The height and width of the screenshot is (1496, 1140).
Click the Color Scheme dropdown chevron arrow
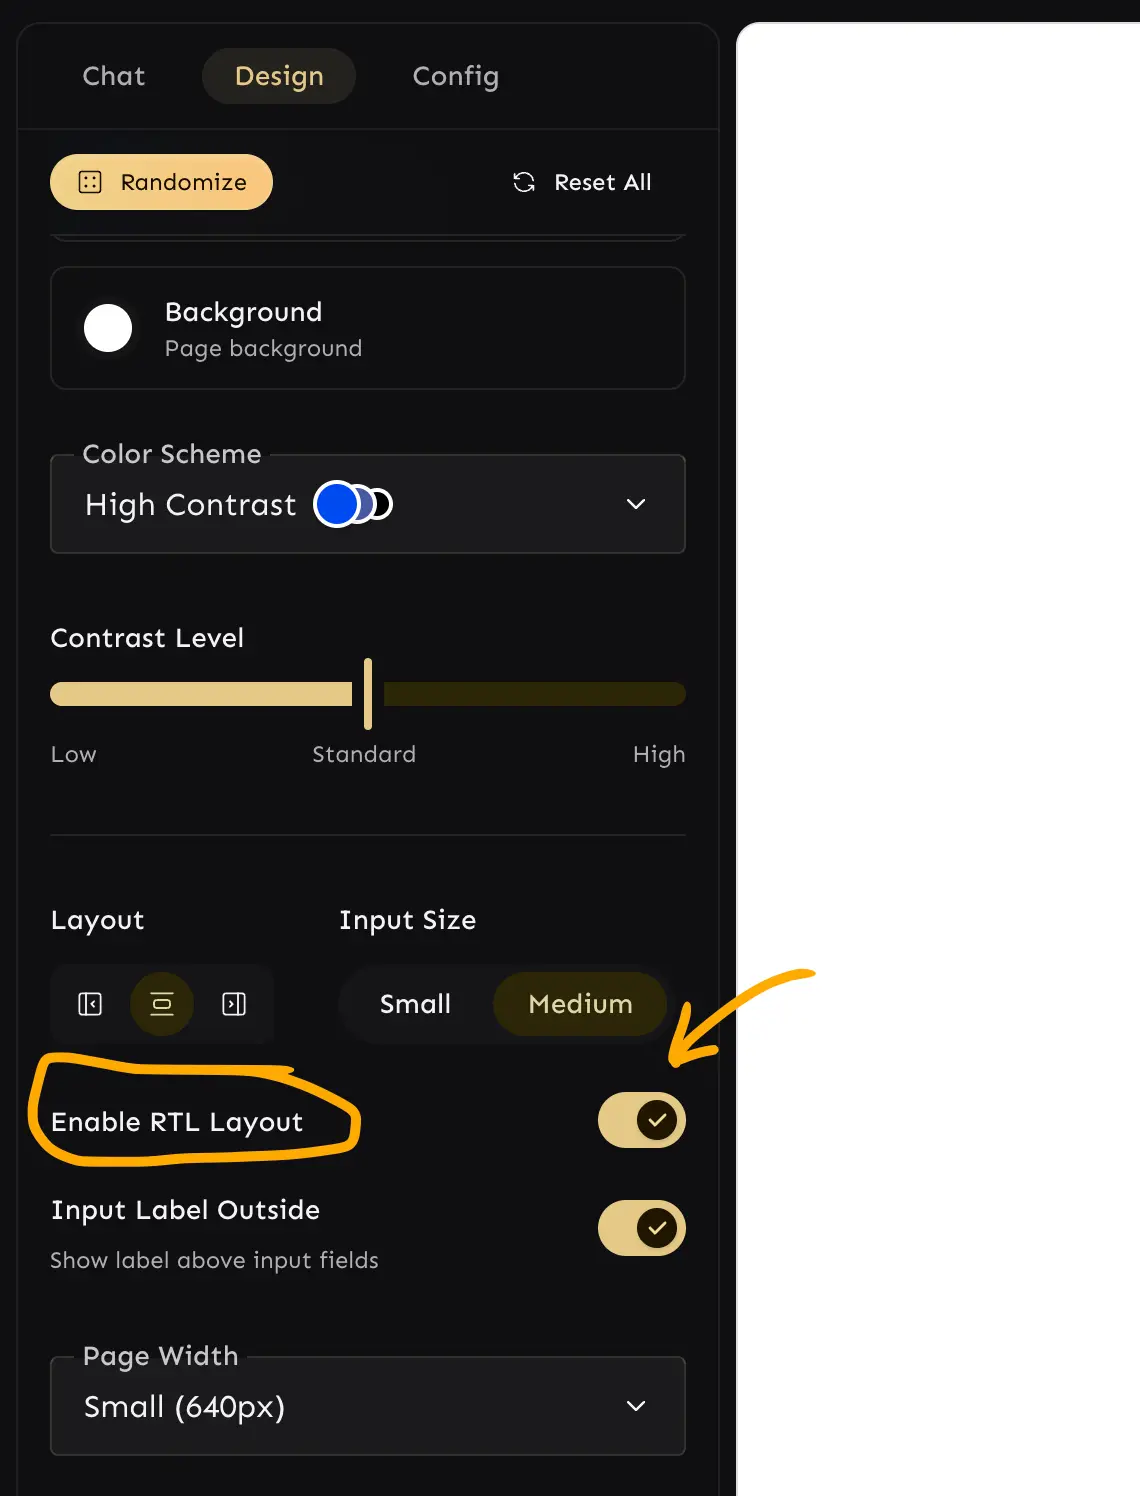click(636, 504)
